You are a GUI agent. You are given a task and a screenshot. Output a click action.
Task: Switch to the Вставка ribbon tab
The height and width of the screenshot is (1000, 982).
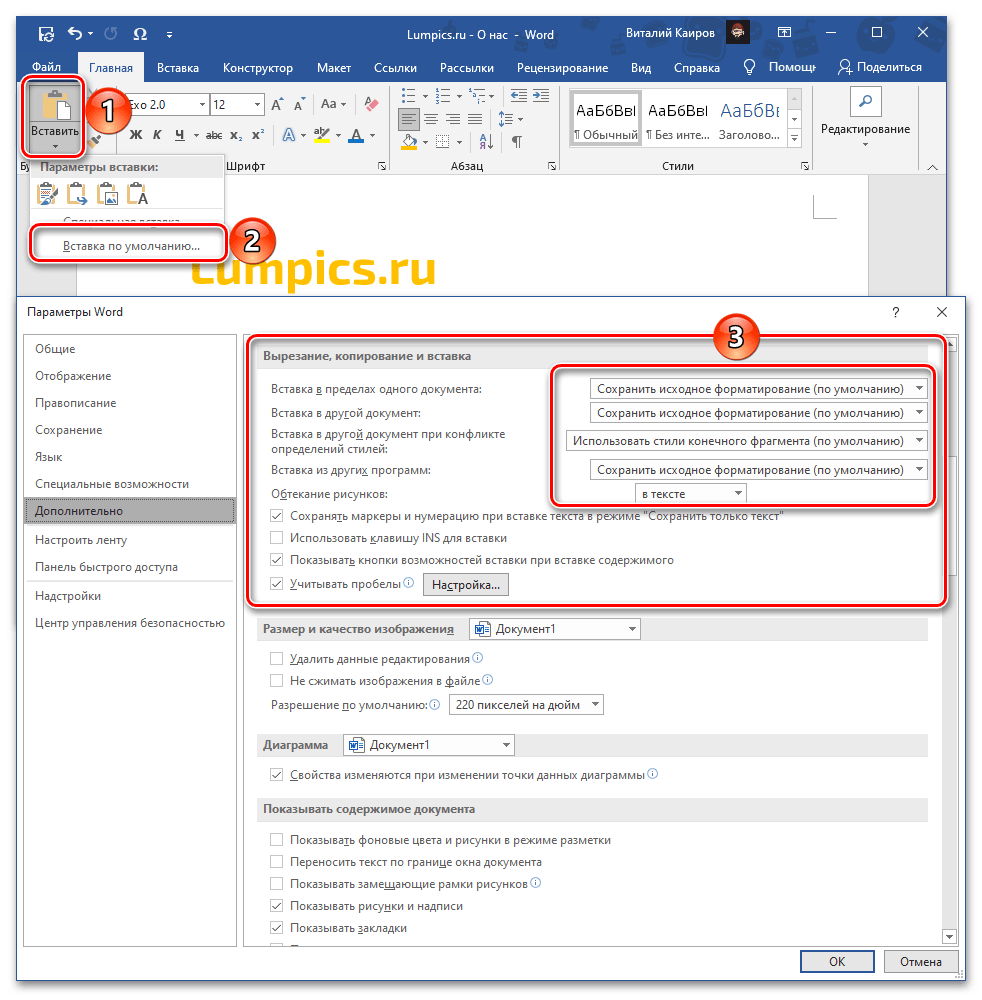click(x=177, y=68)
